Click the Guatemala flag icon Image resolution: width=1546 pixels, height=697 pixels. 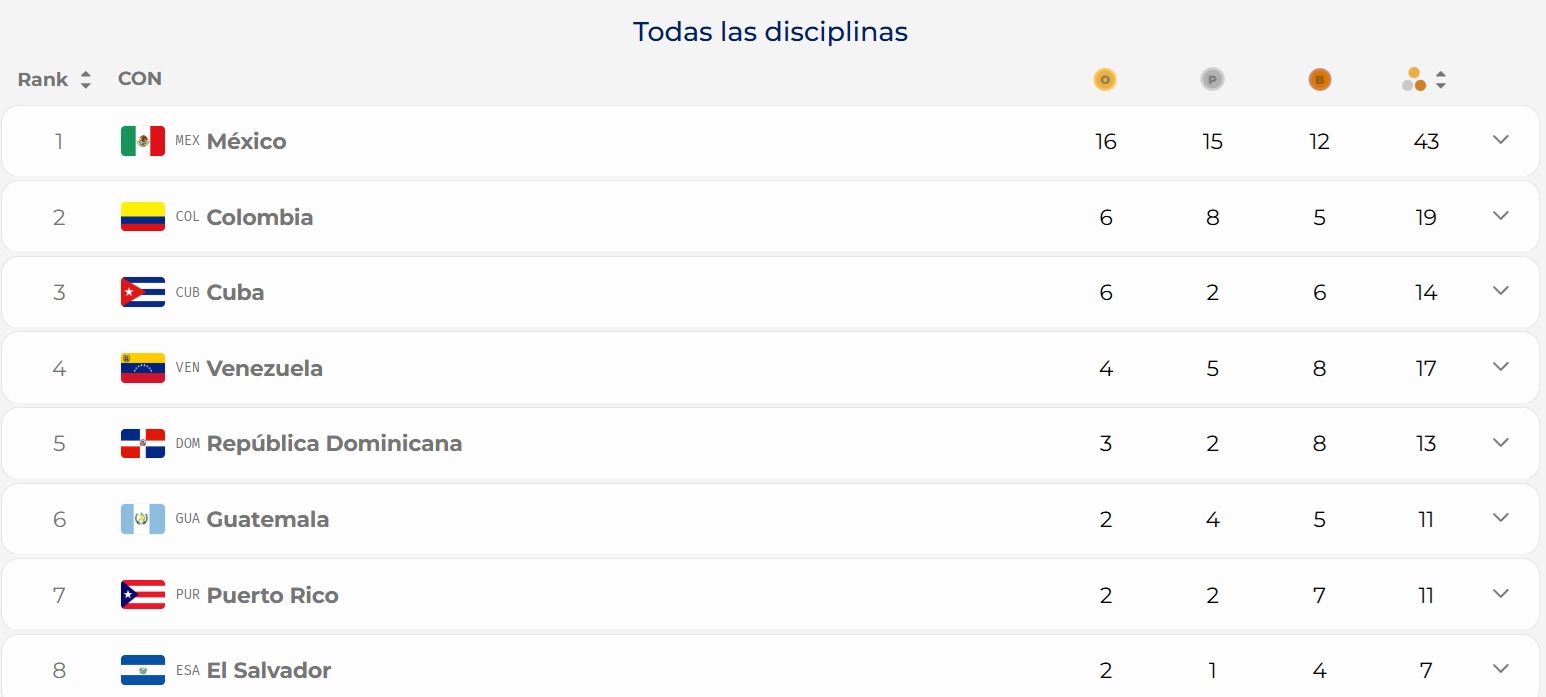click(x=143, y=519)
